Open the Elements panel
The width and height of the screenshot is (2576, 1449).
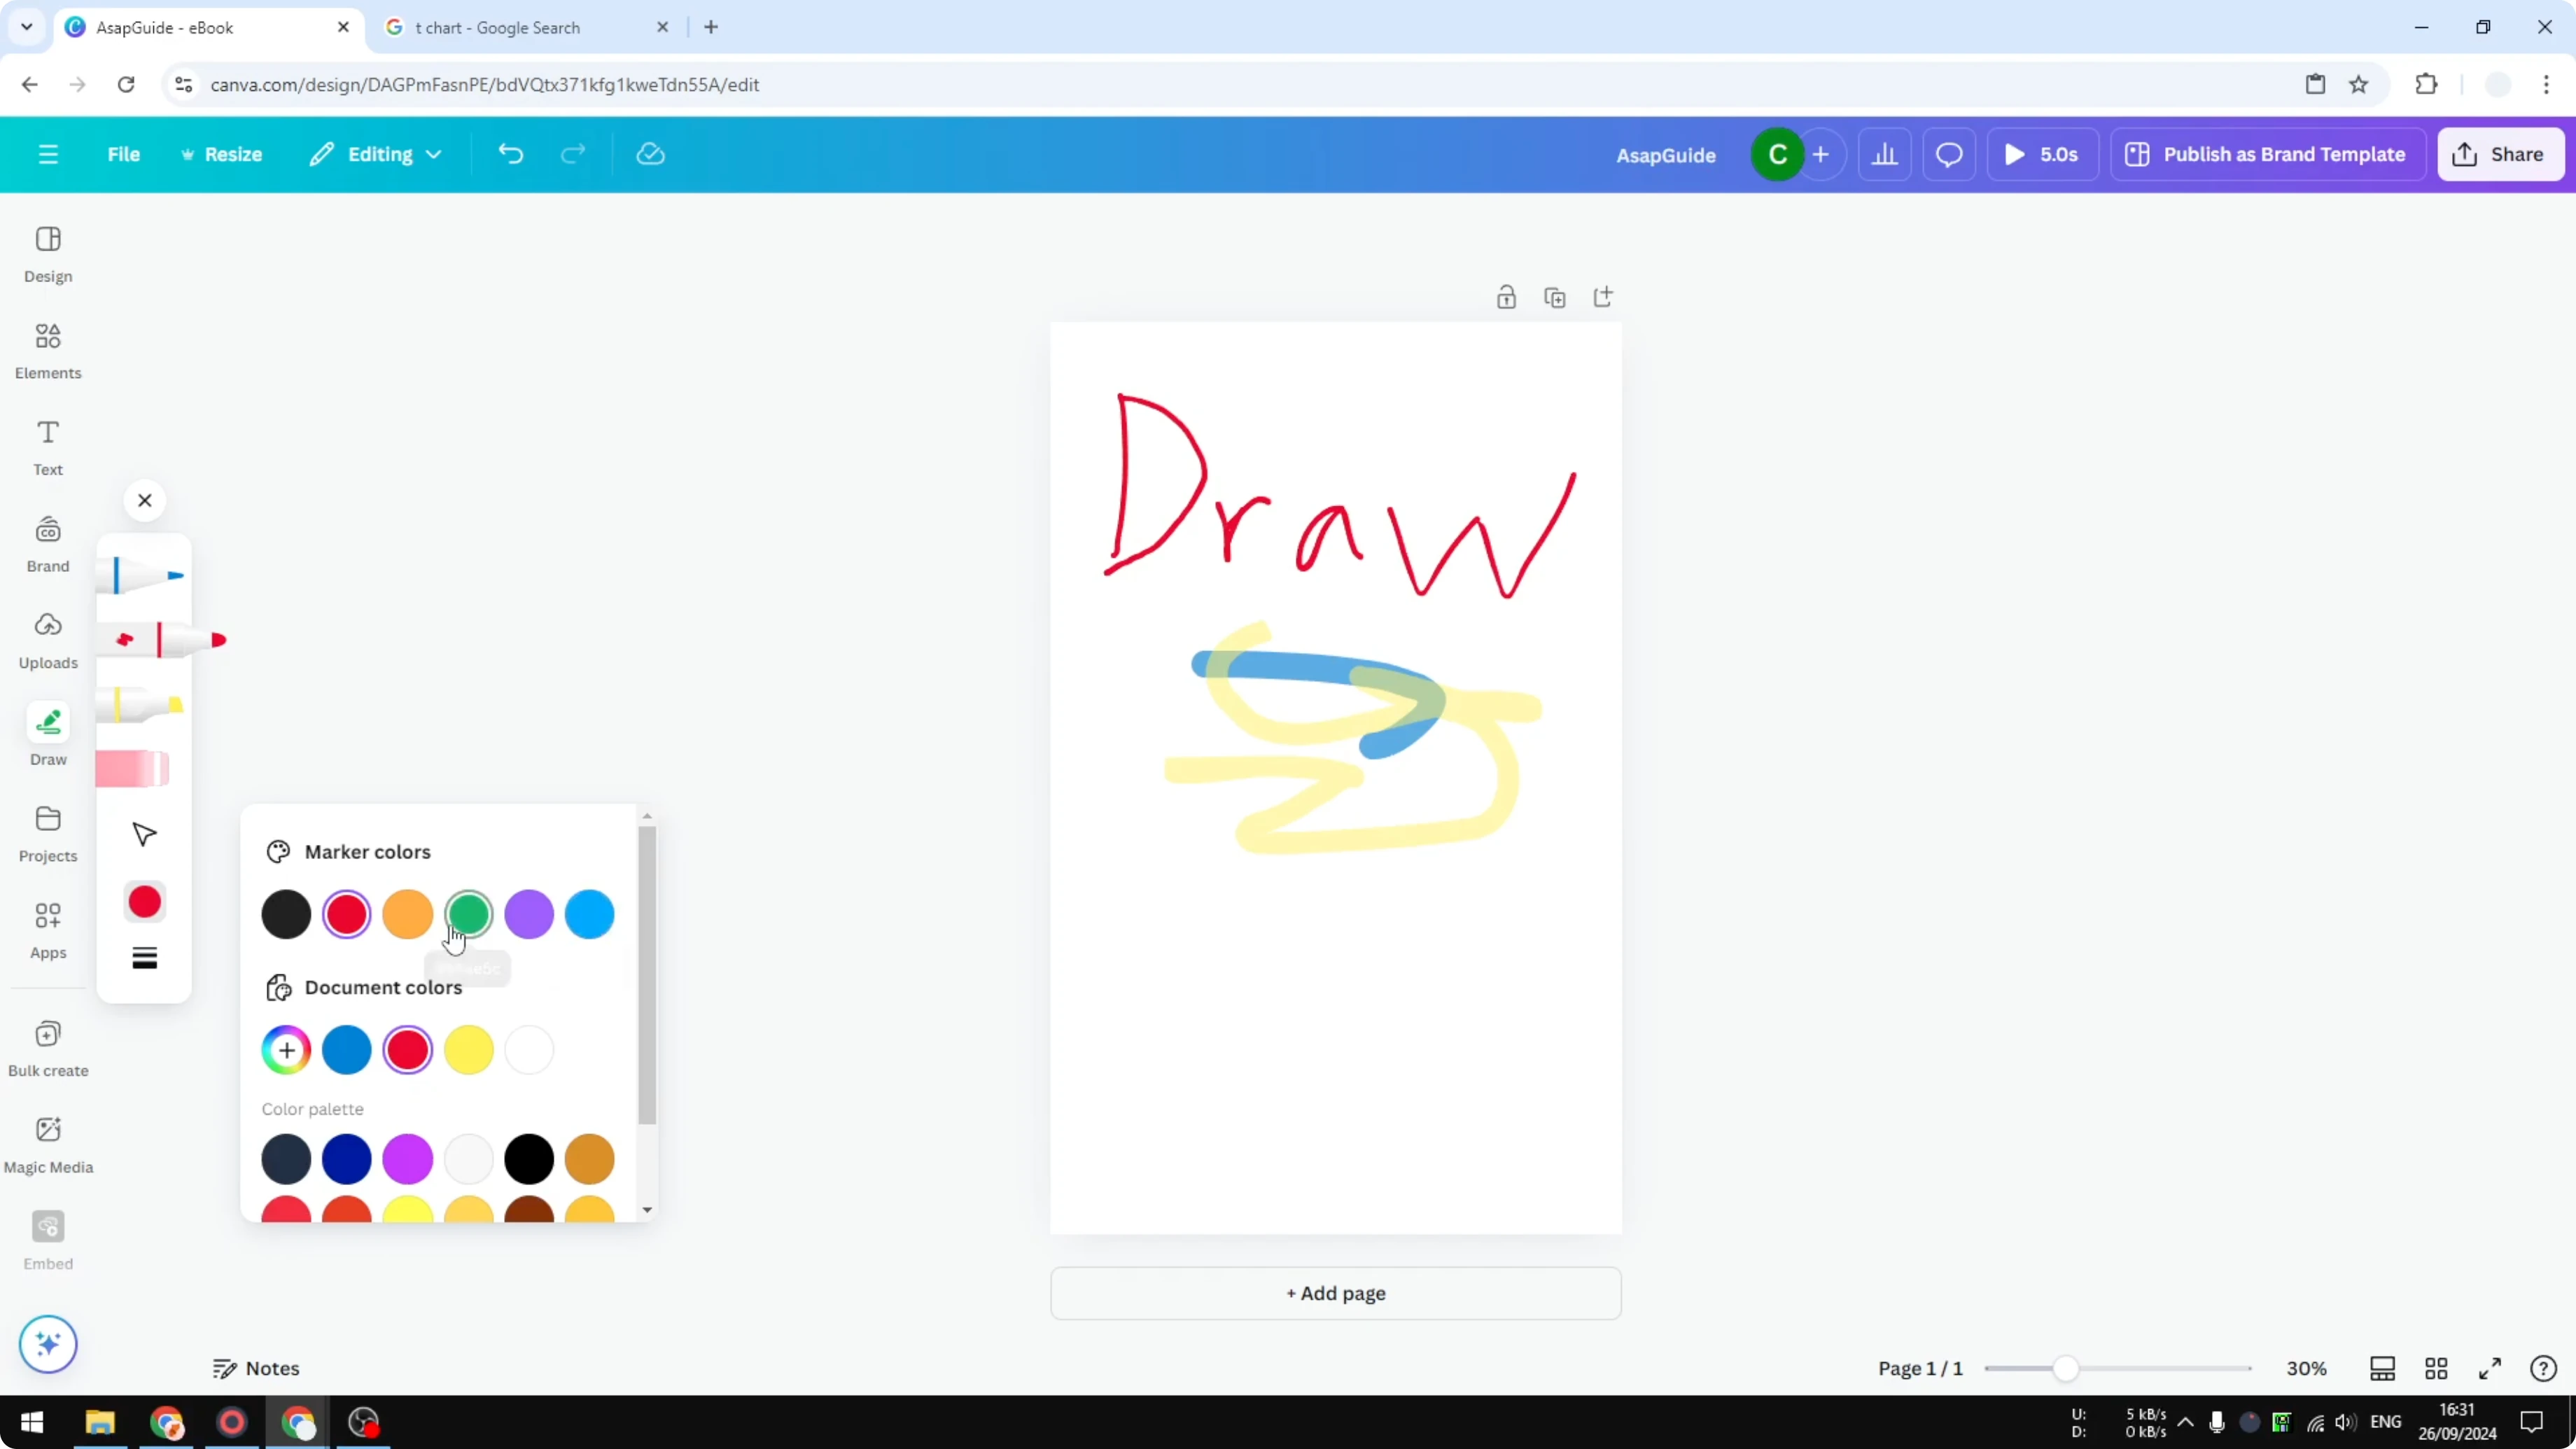(x=48, y=351)
